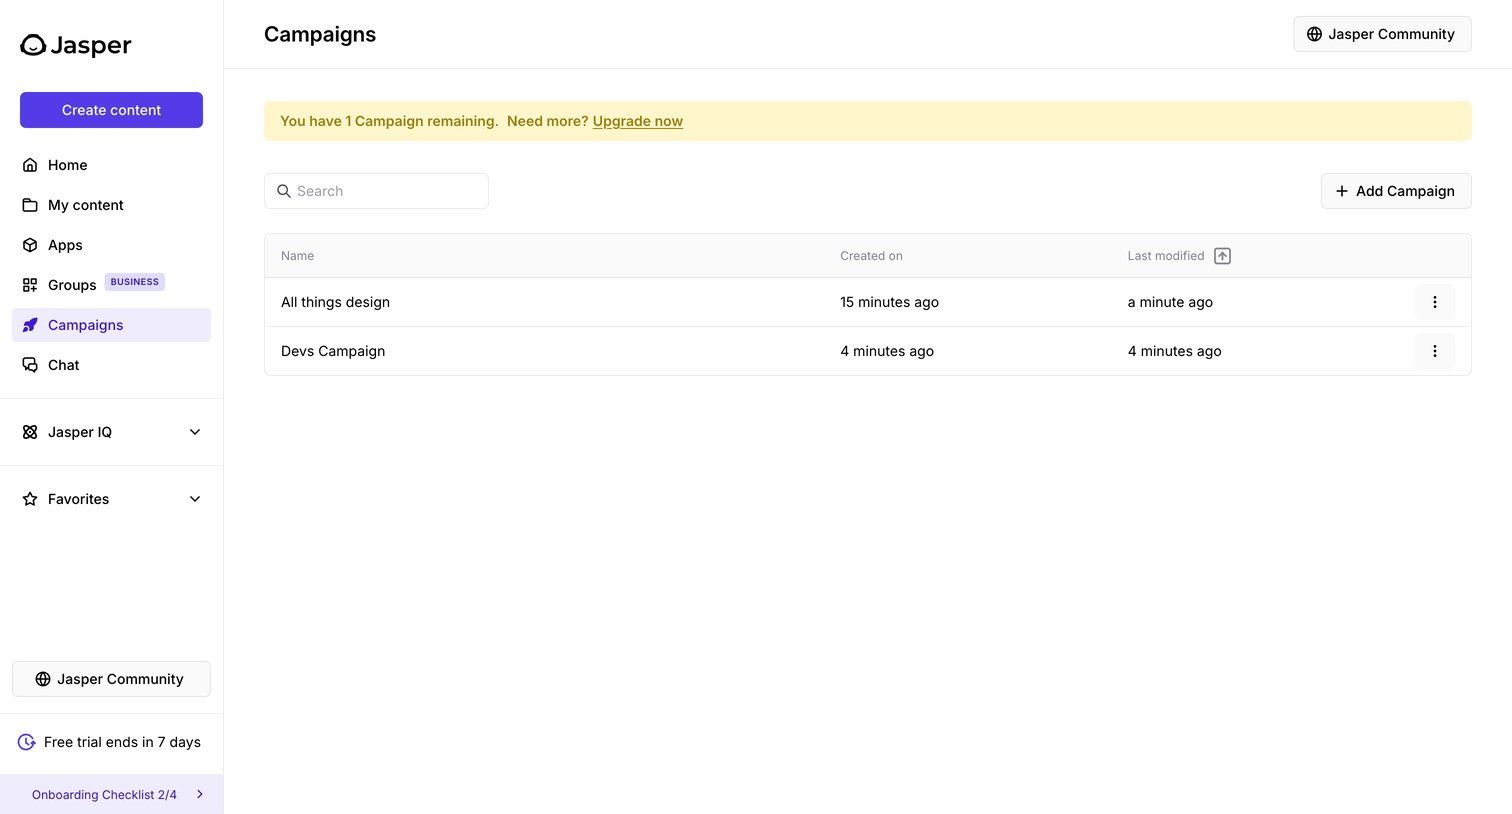Screen dimensions: 1512x814
Task: Click the Jasper logo icon
Action: pos(33,45)
